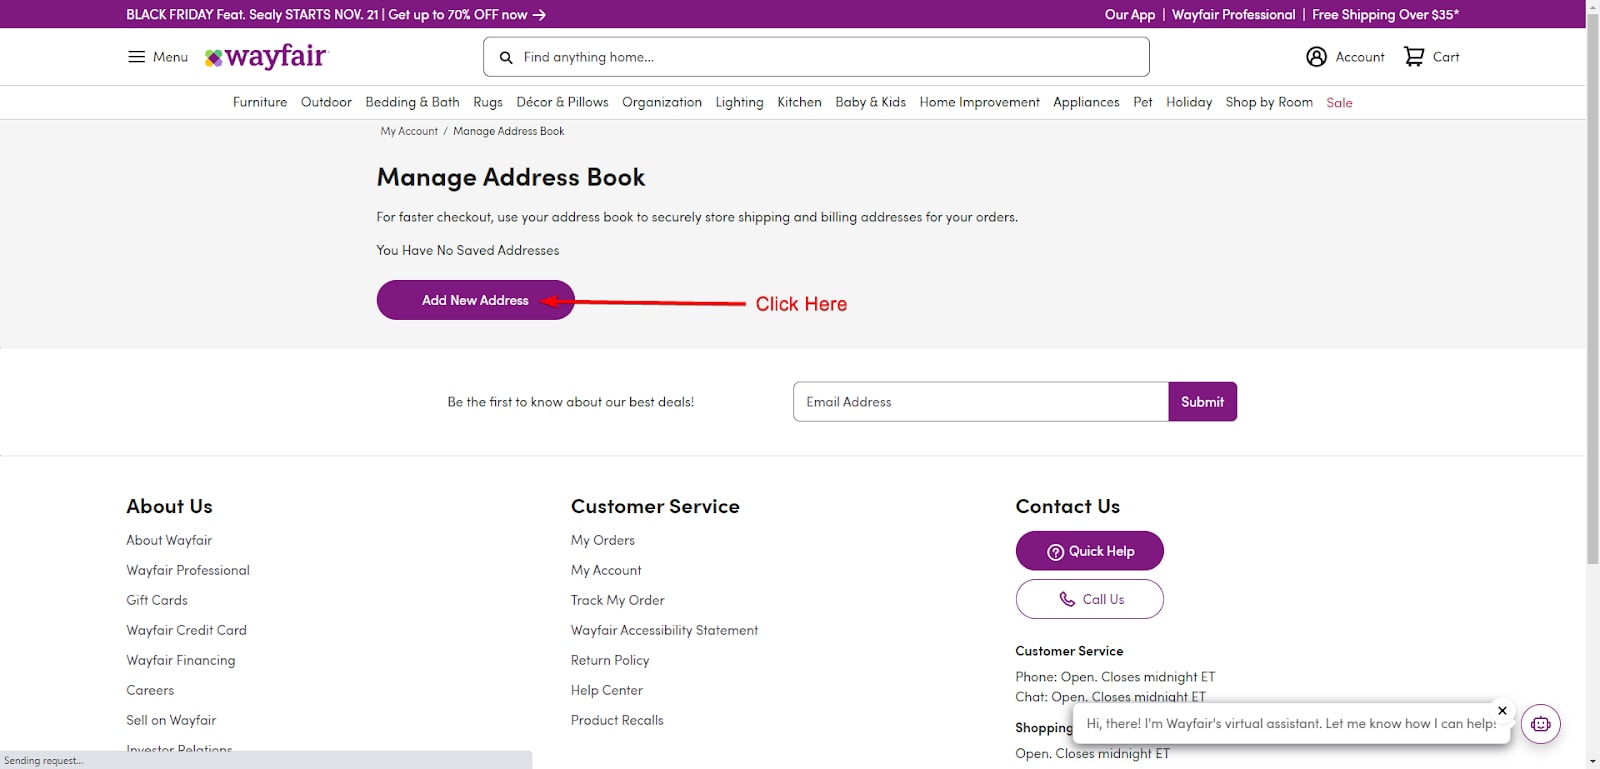This screenshot has width=1600, height=769.
Task: Open the Organization category
Action: (662, 102)
